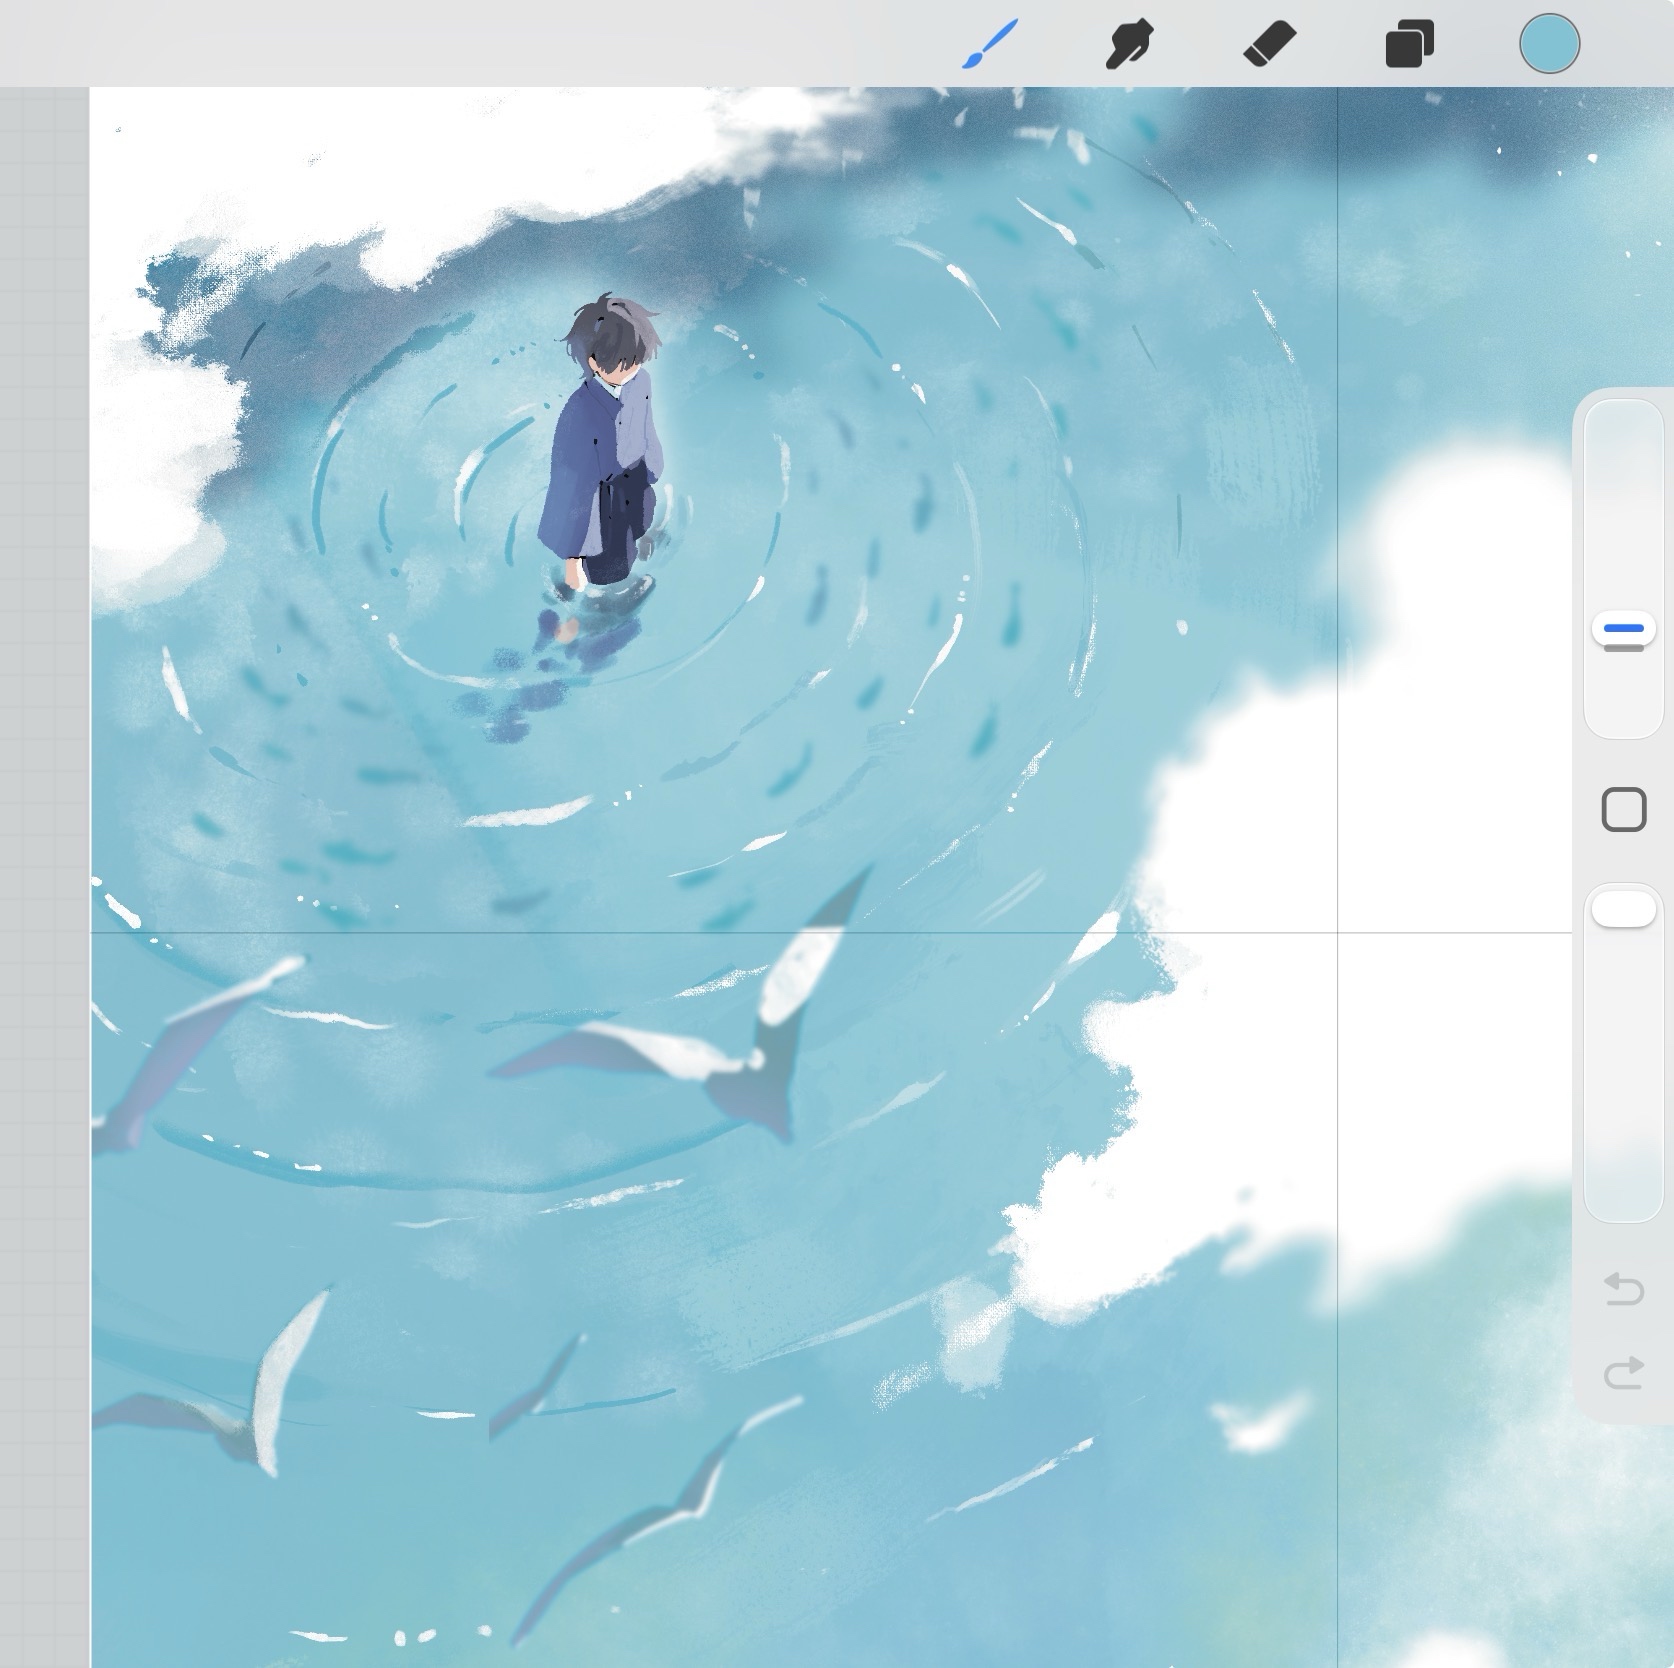Tap the square Modify button in sidebar
This screenshot has height=1668, width=1674.
[1623, 810]
